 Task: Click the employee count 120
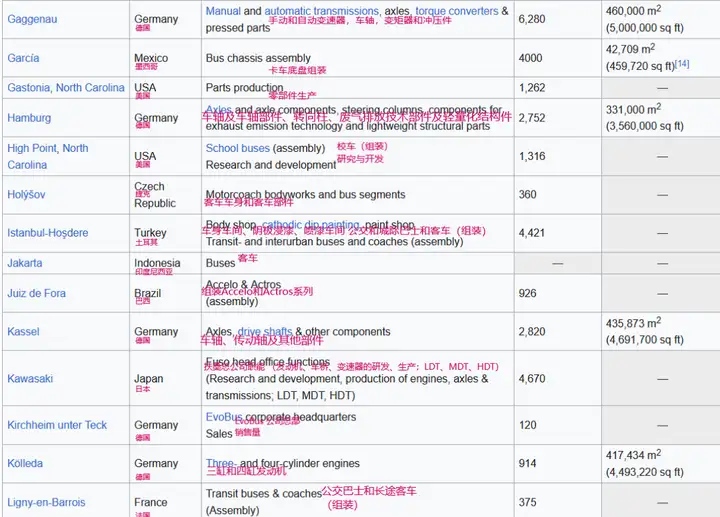pyautogui.click(x=528, y=425)
